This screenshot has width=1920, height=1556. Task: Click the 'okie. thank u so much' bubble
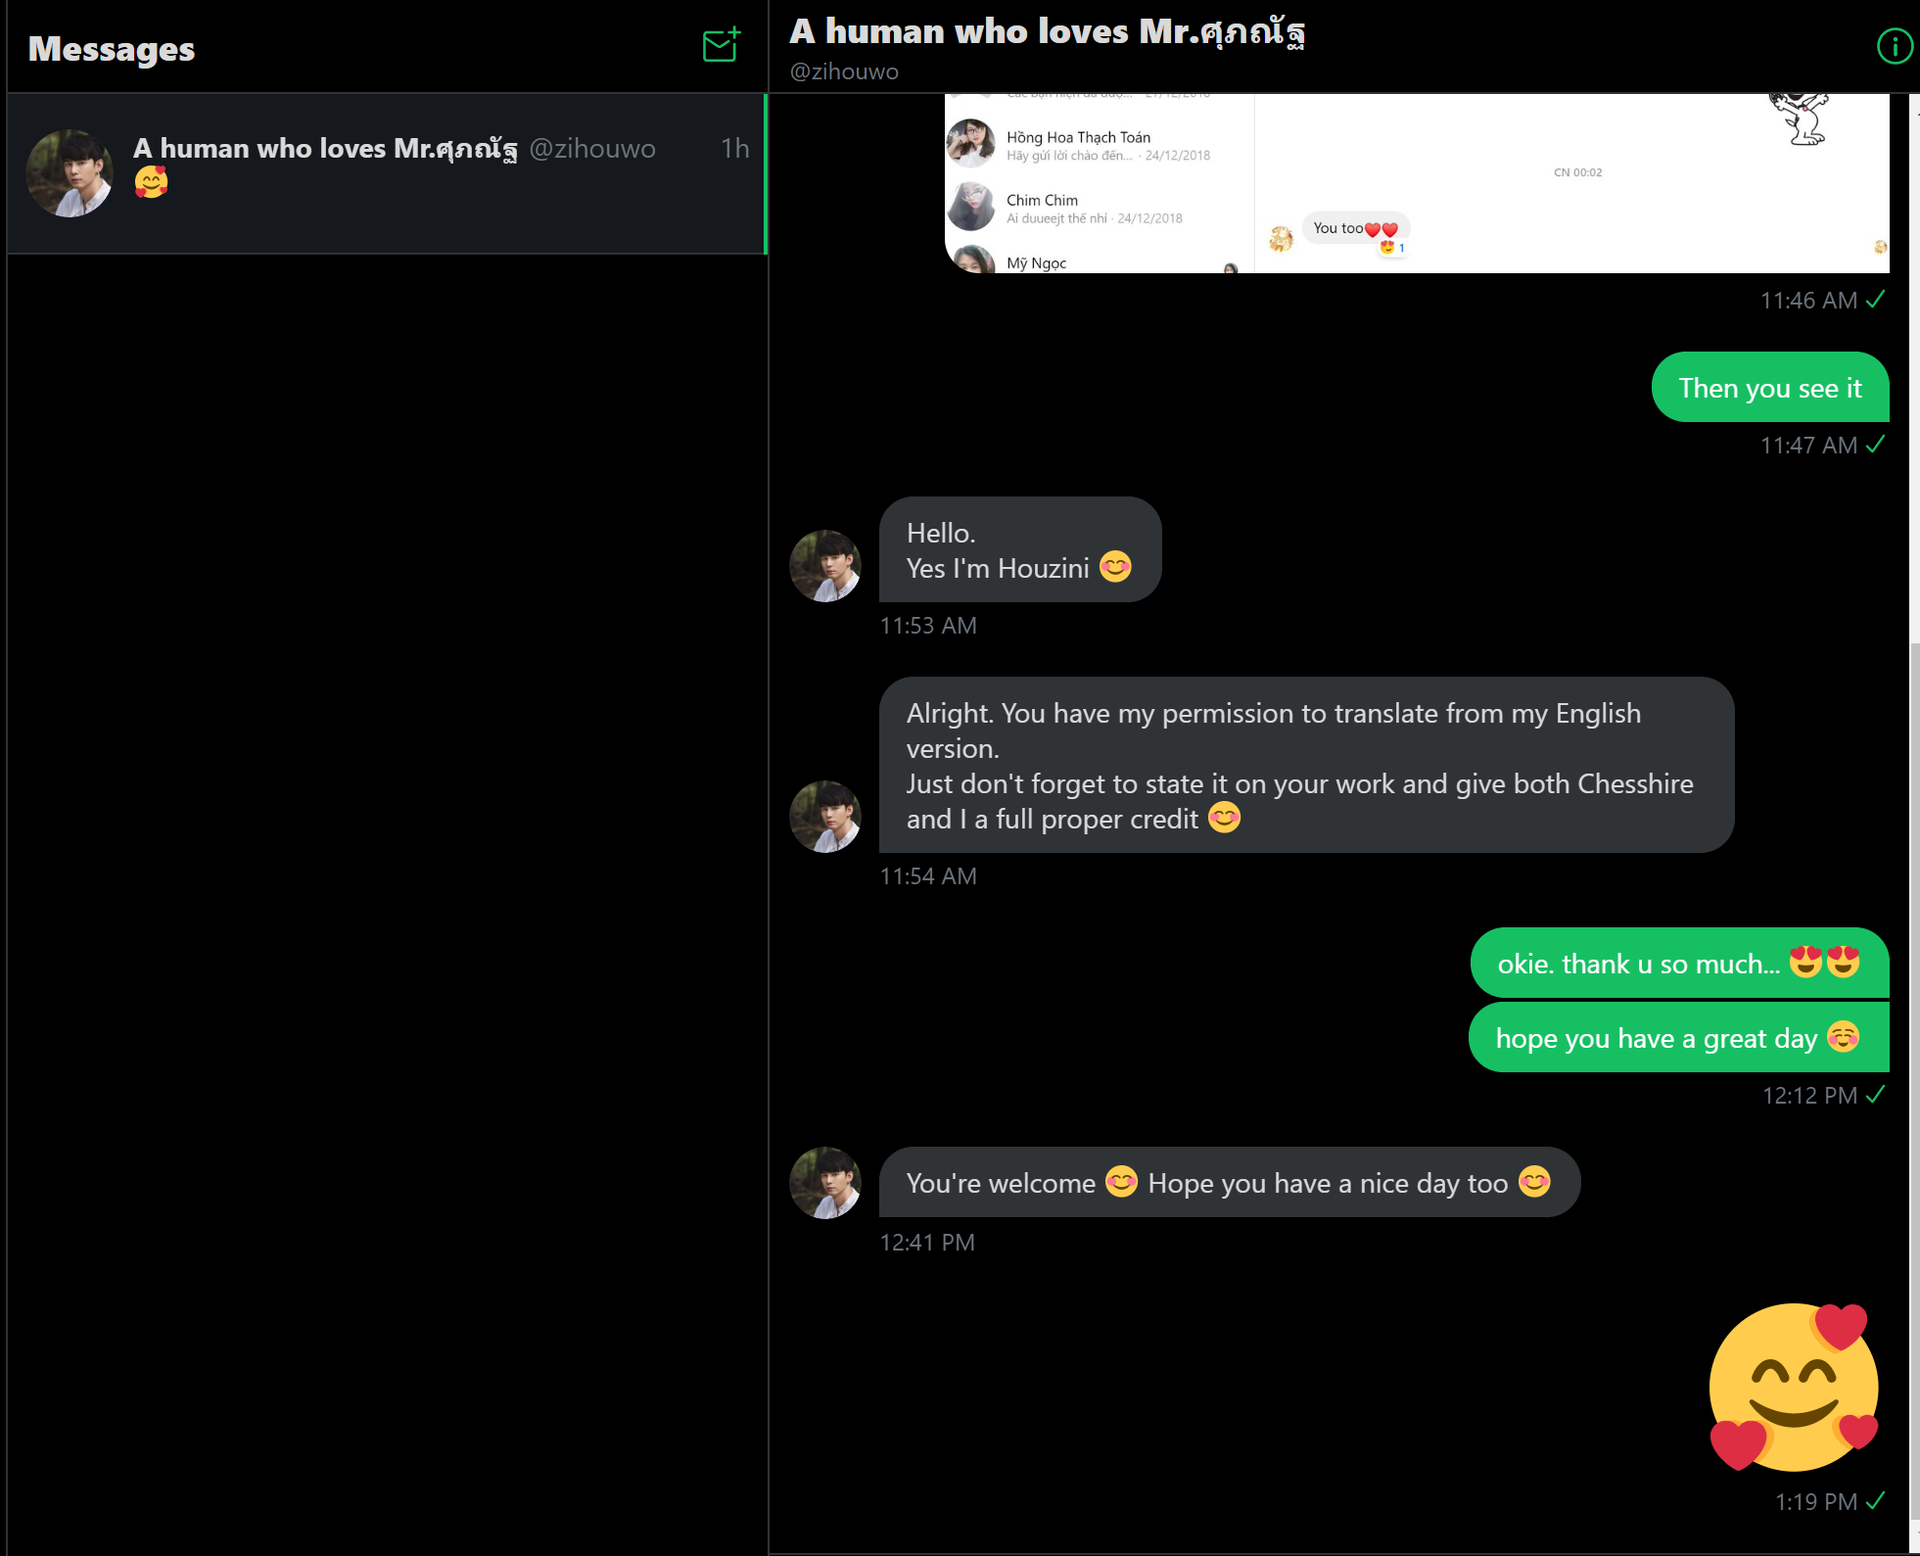(x=1679, y=963)
